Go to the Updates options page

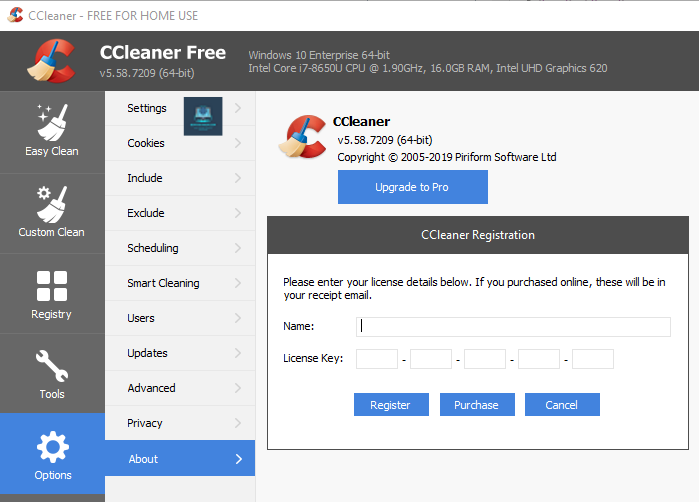(x=180, y=353)
